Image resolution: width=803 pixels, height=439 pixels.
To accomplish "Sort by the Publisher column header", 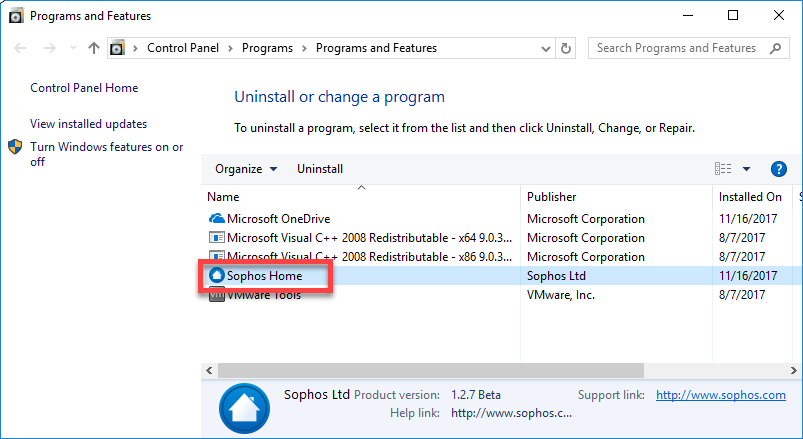I will (x=552, y=197).
